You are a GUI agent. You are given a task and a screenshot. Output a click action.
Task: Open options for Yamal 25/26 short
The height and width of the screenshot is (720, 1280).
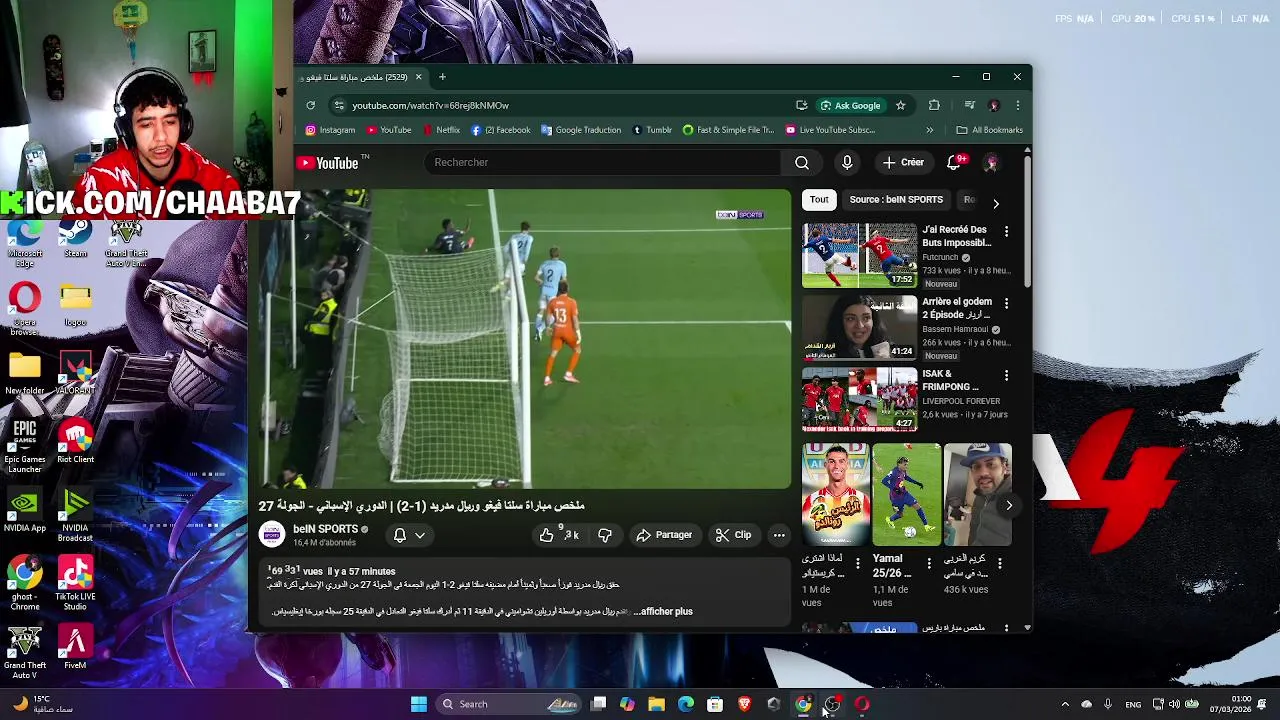coord(929,563)
